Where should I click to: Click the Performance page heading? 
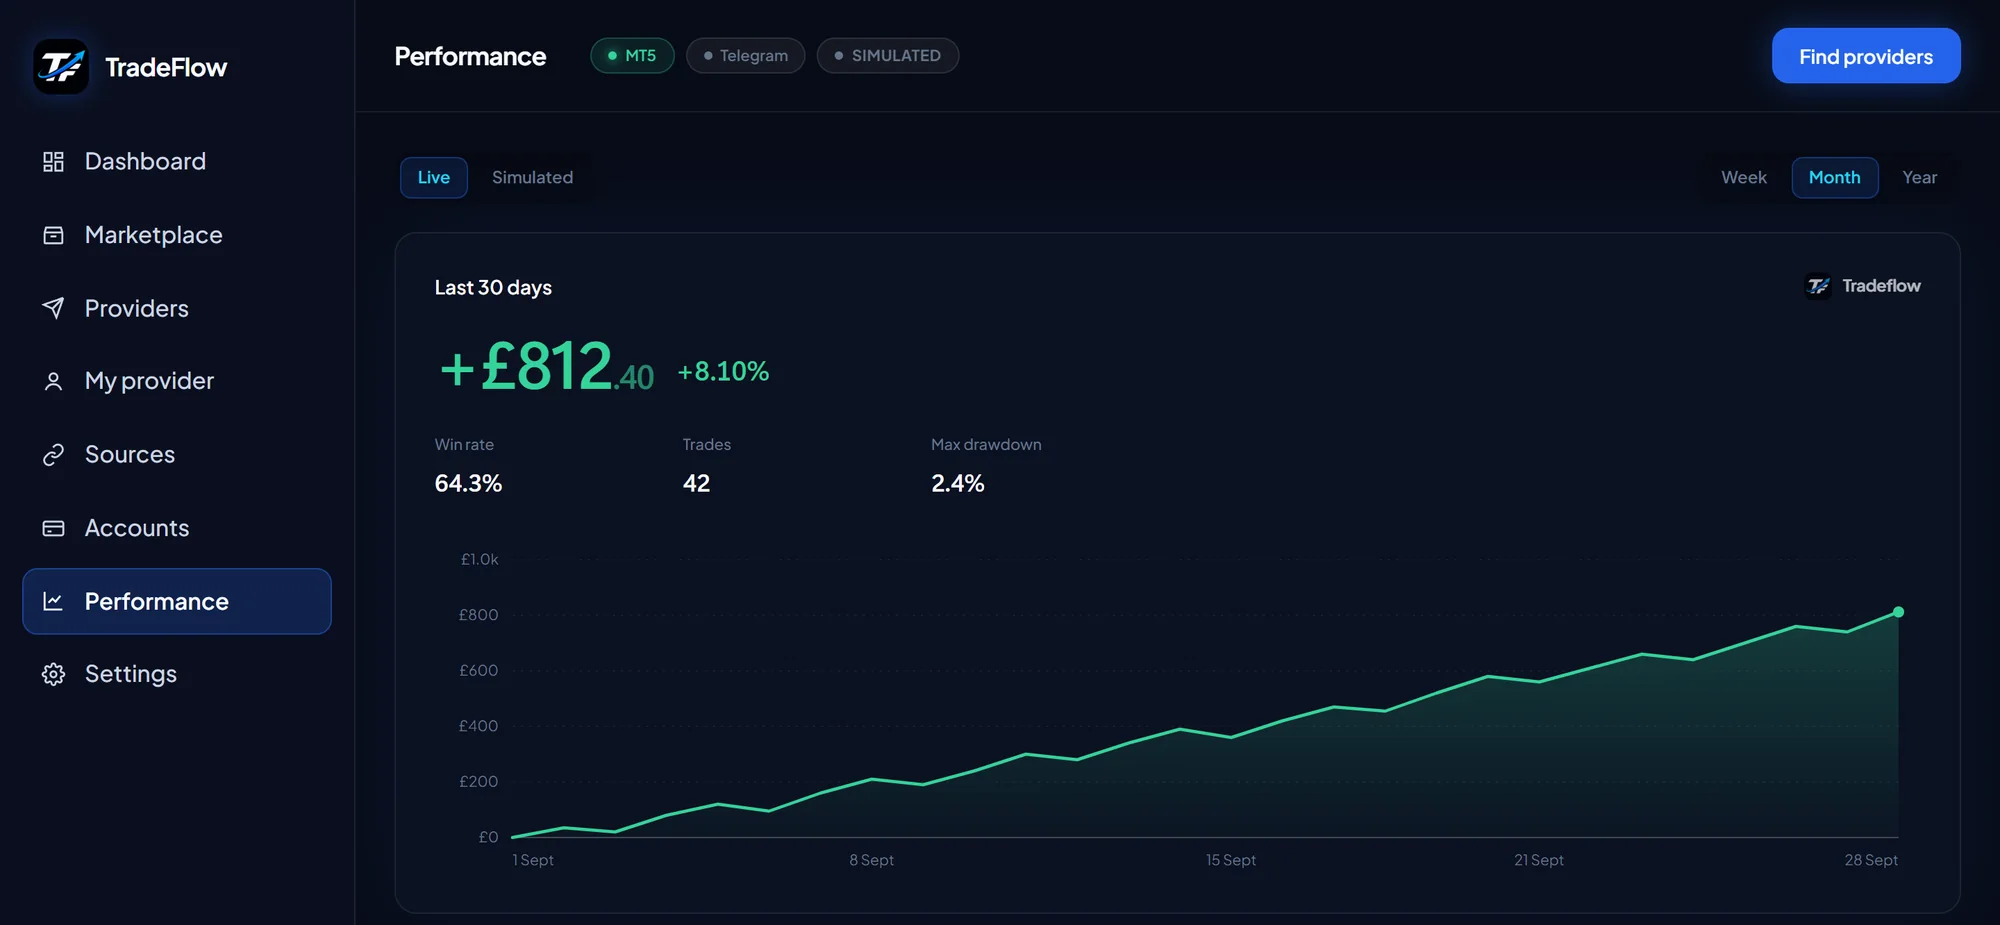click(x=470, y=56)
